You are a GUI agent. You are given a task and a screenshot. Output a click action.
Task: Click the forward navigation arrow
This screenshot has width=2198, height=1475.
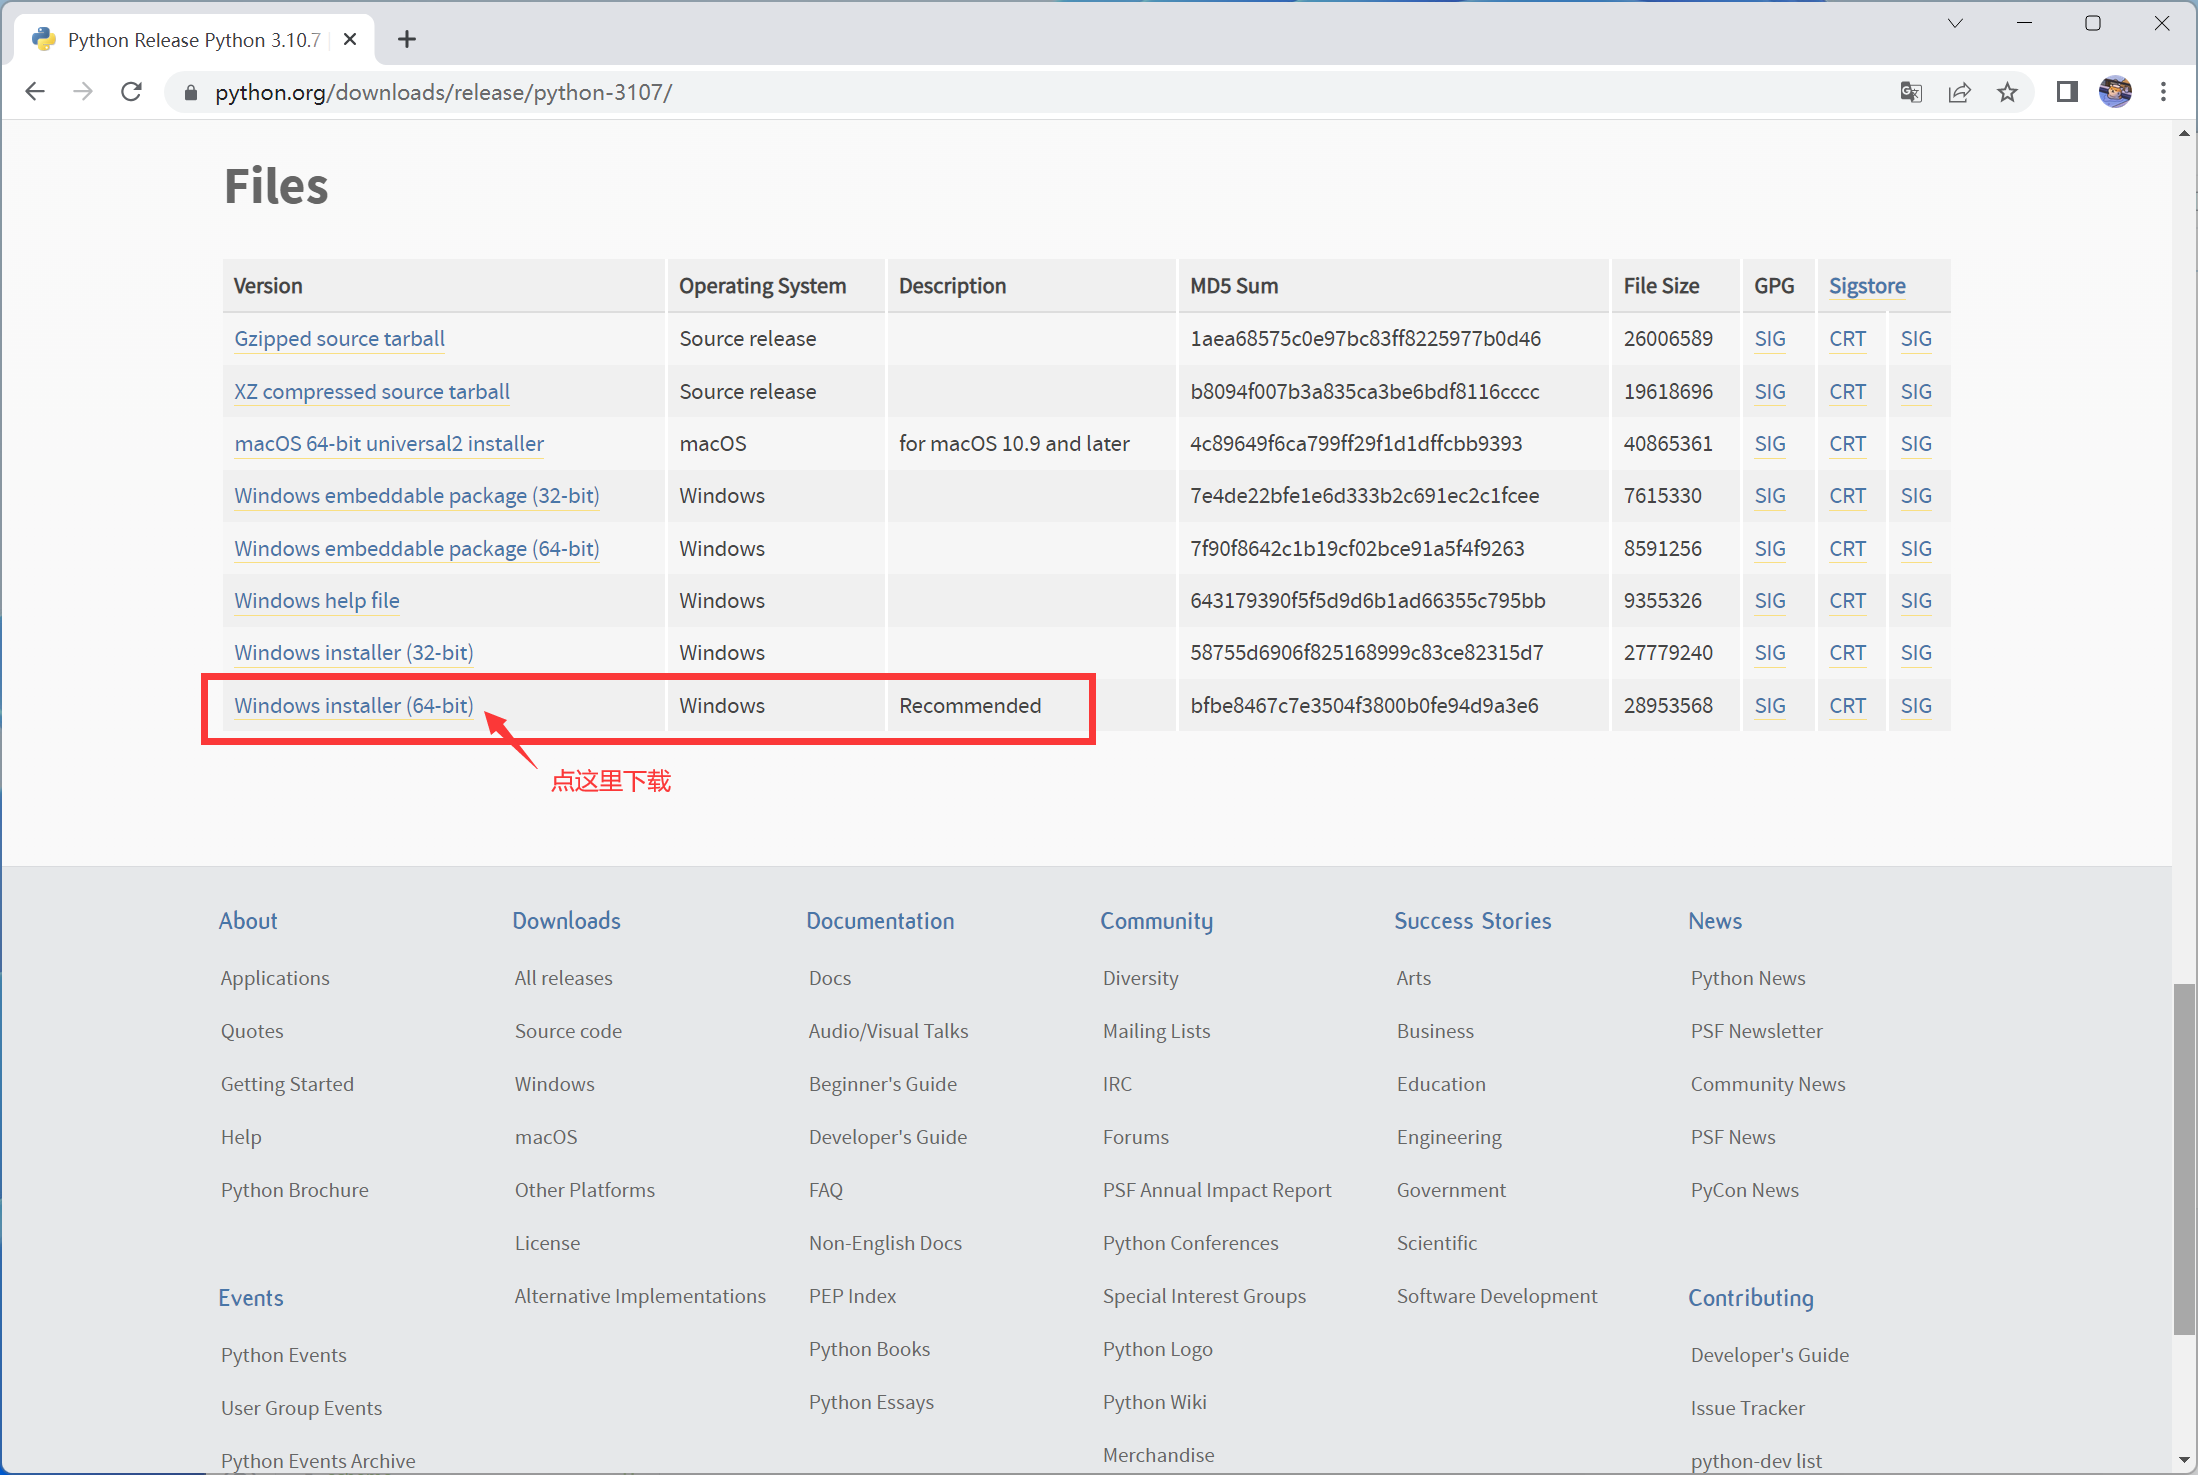click(83, 92)
